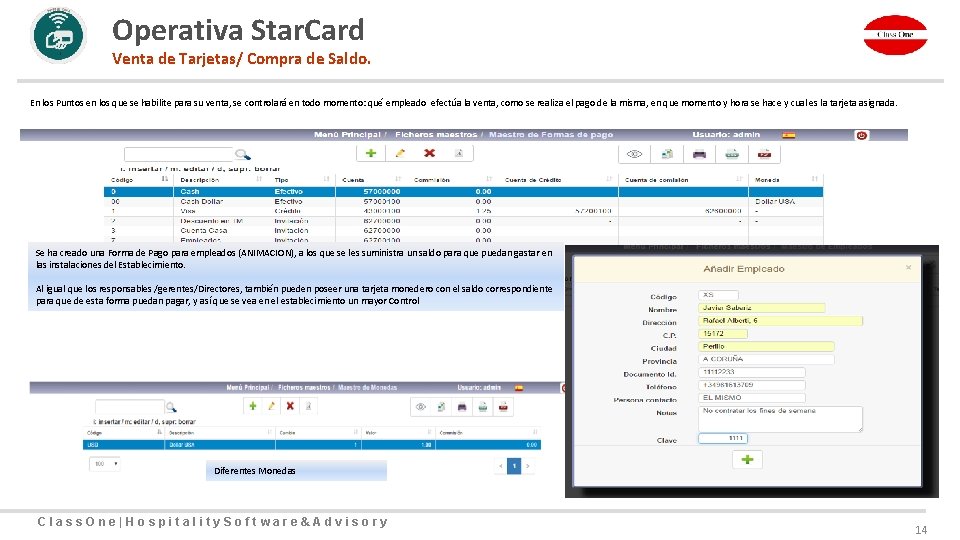Click eye view icon in Monedas toolbar
Screen dimensions: 960x540
421,407
